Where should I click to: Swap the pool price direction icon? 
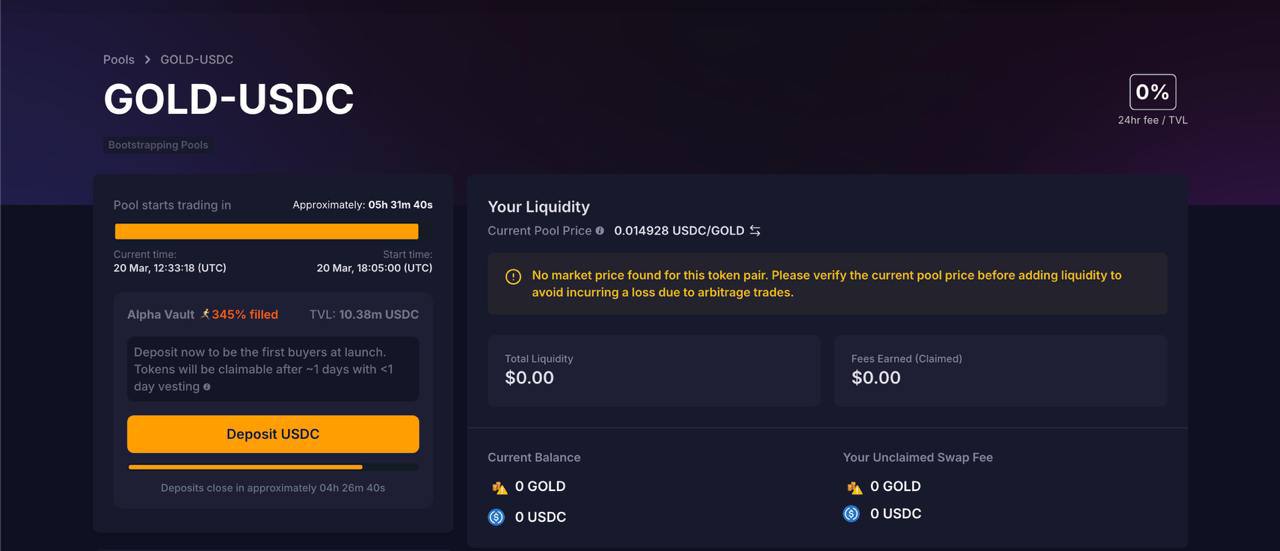coord(755,231)
